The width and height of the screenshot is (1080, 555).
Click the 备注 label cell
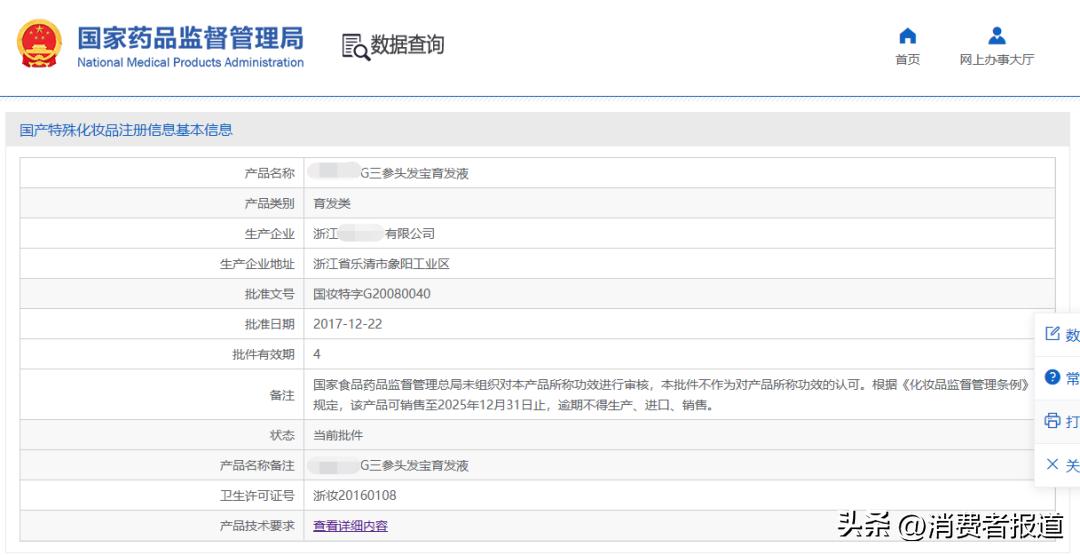[x=162, y=395]
